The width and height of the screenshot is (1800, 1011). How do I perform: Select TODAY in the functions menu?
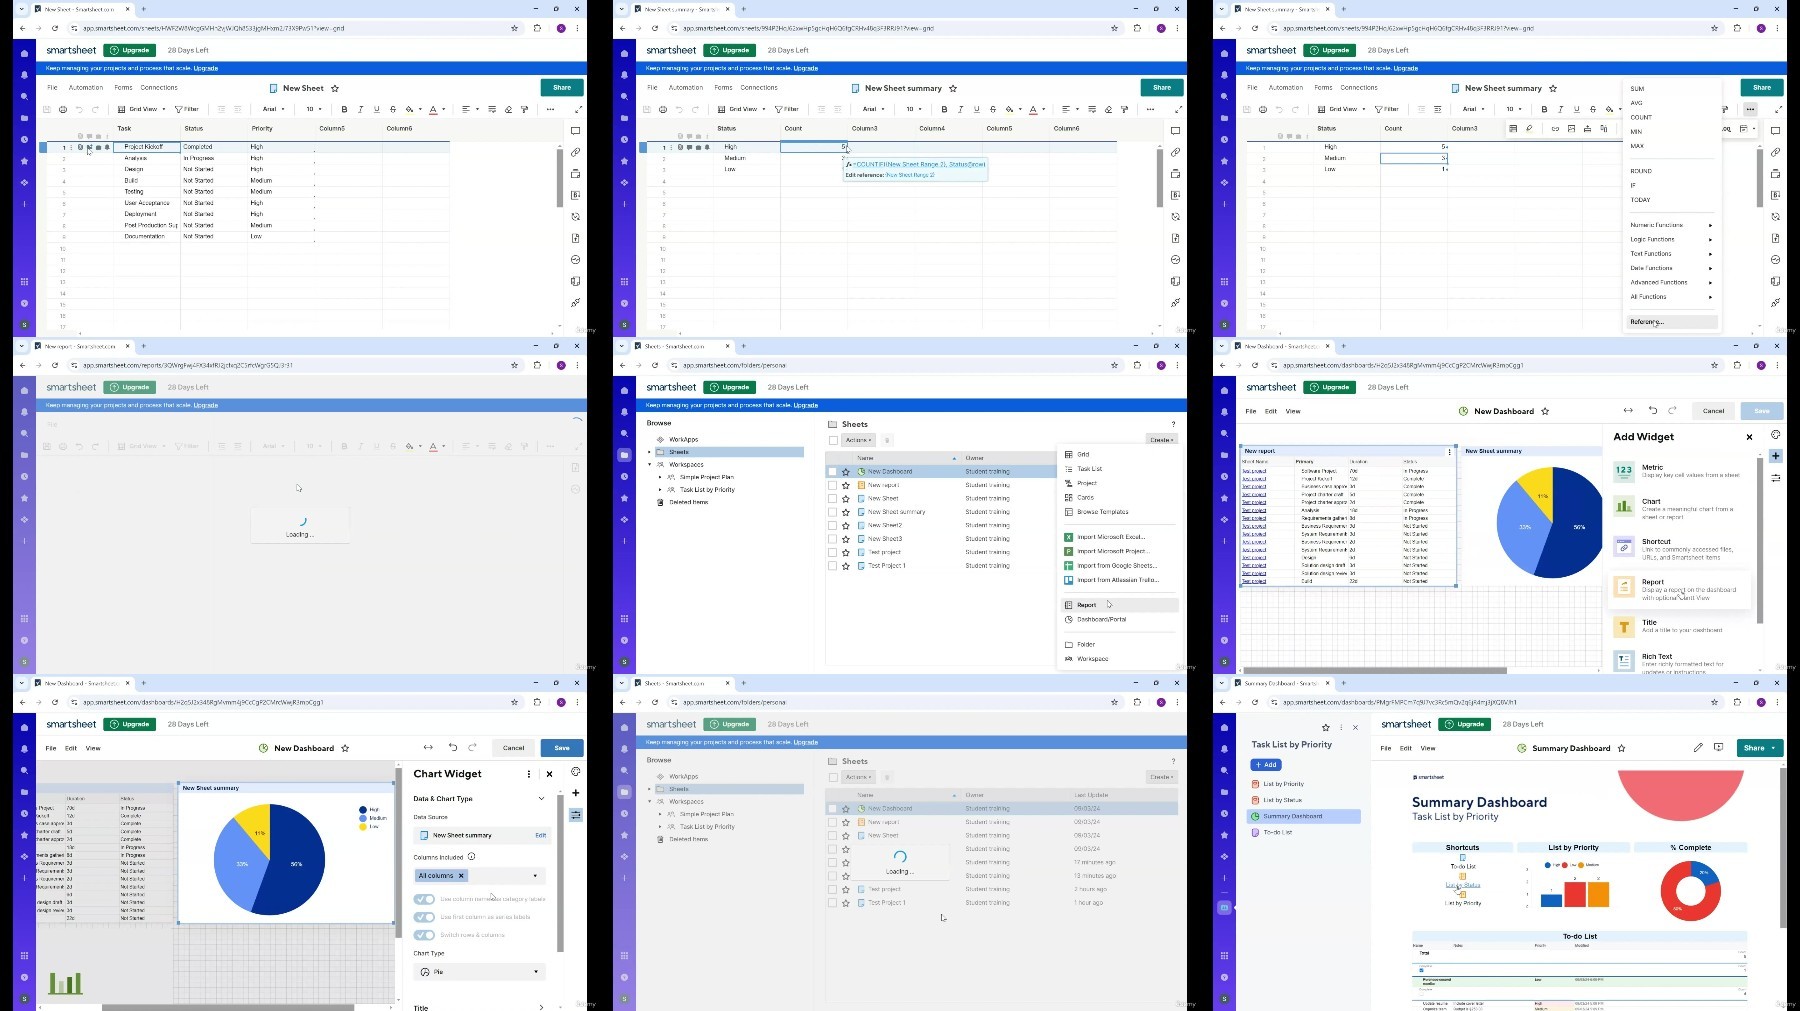(1641, 200)
